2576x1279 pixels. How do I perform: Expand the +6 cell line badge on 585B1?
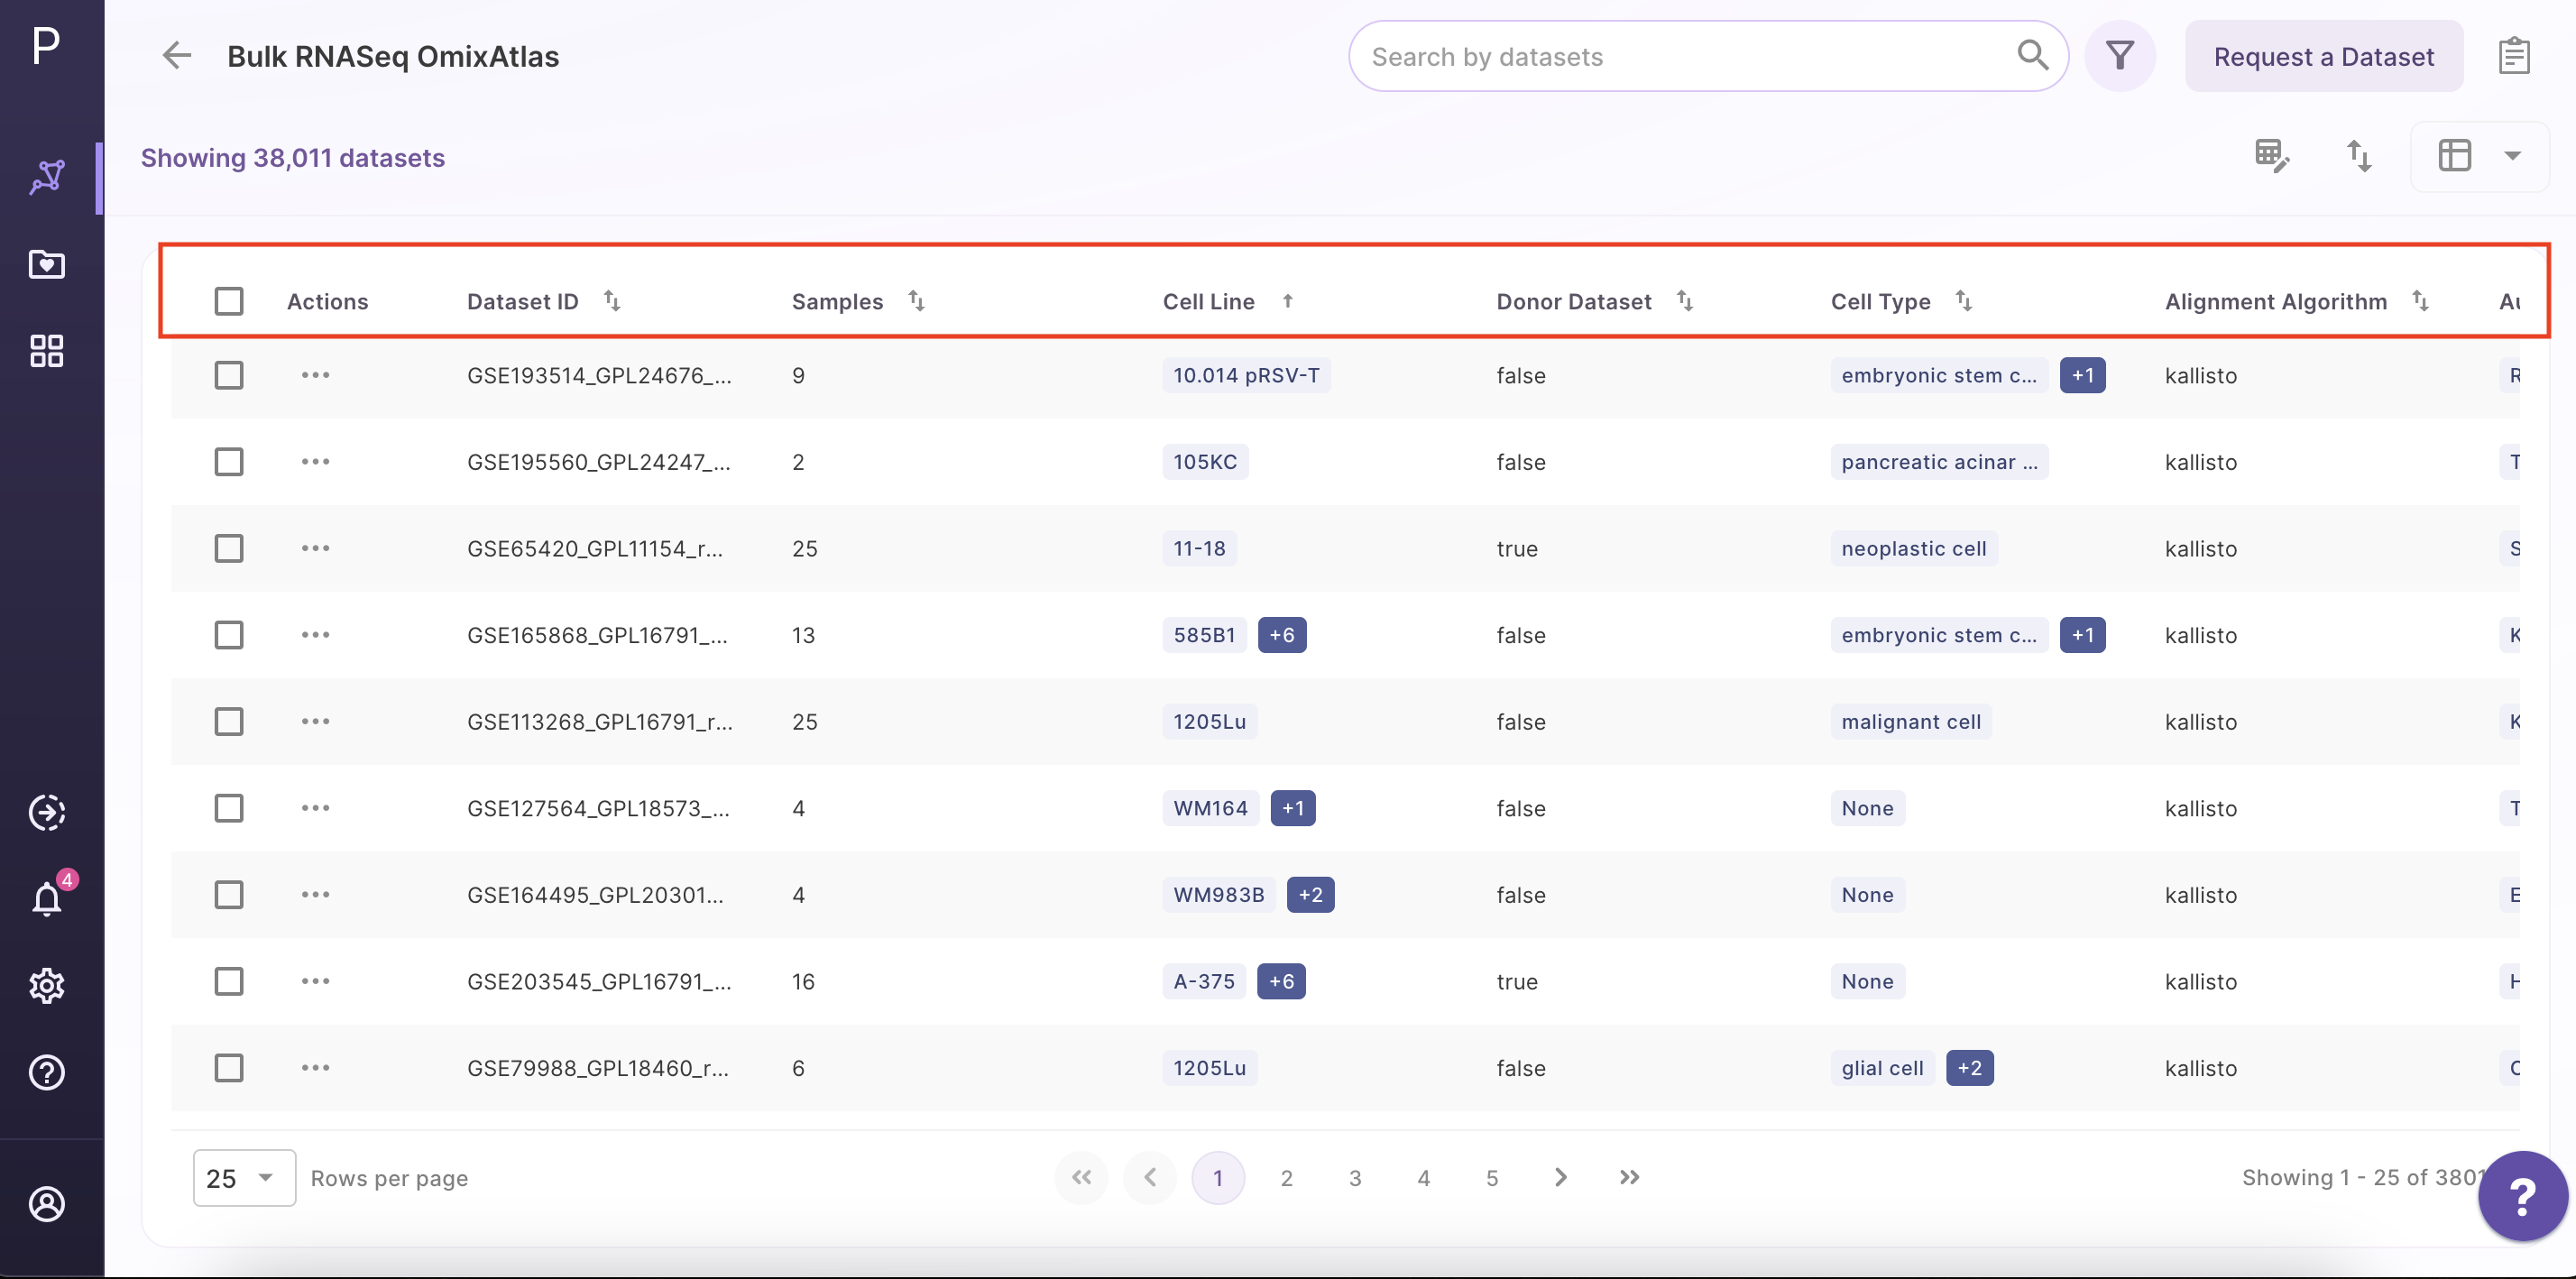point(1282,634)
